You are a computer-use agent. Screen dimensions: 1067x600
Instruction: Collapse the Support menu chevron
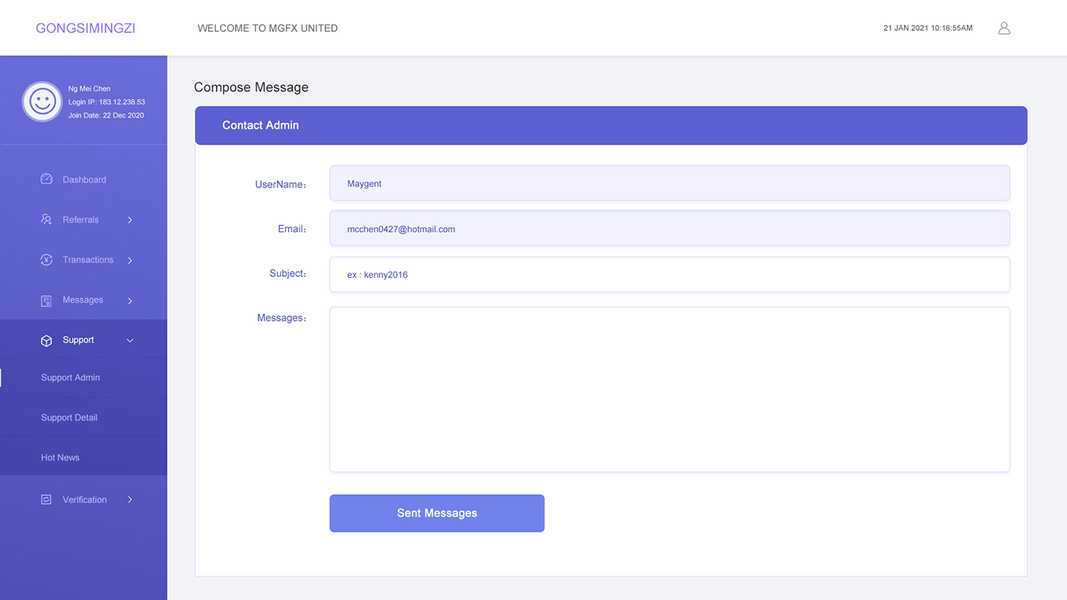[x=130, y=340]
